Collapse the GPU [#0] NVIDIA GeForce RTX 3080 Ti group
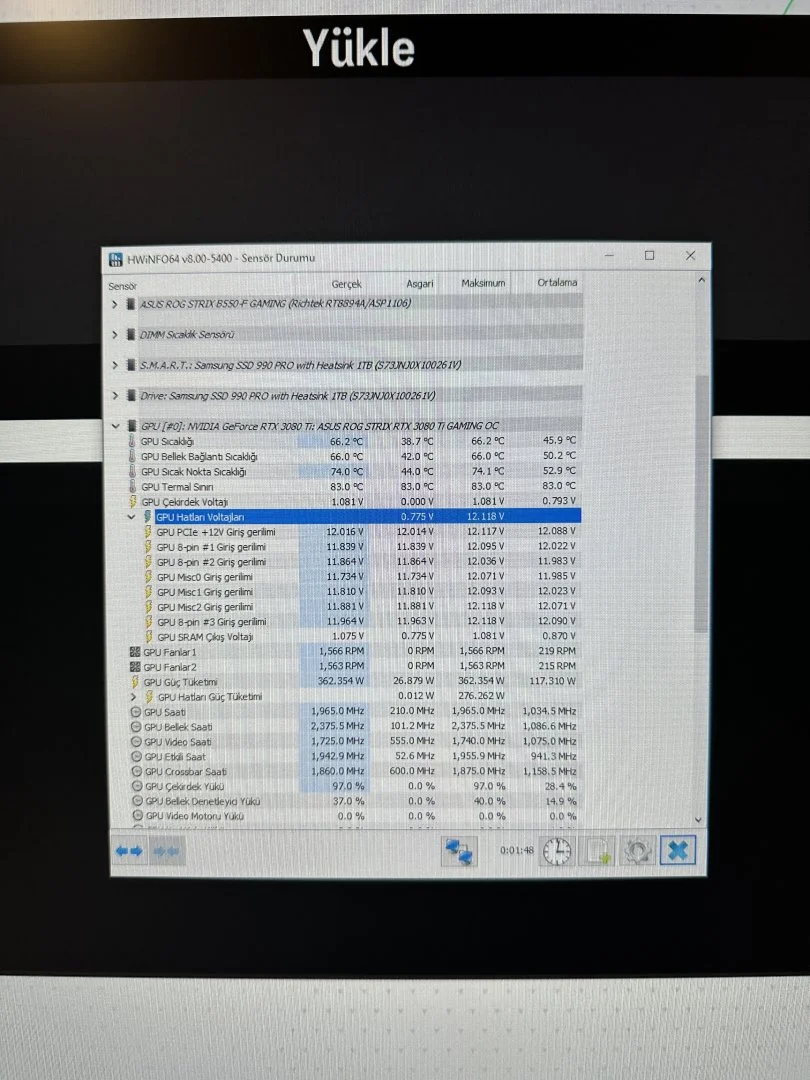 [115, 426]
